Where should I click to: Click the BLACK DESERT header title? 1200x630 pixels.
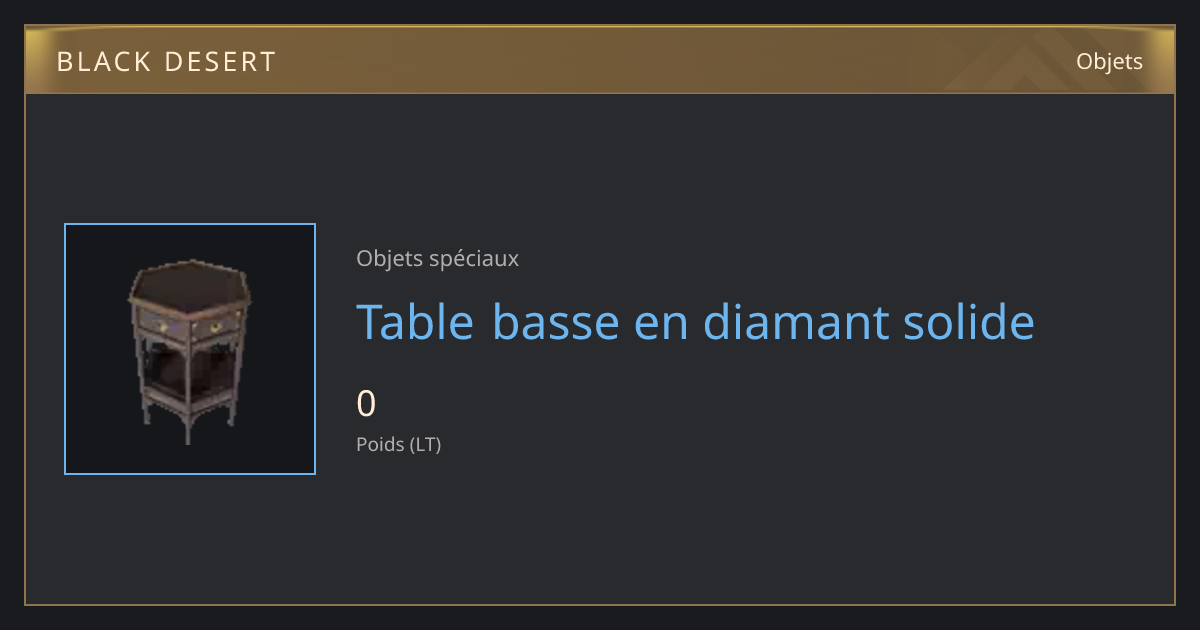click(166, 62)
